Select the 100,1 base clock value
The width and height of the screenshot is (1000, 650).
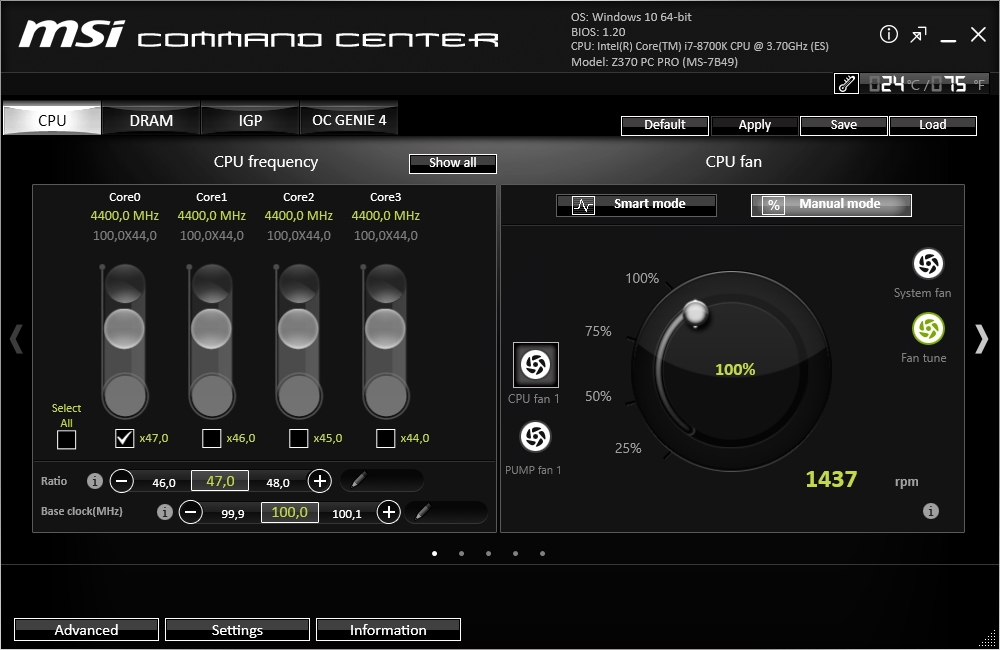coord(347,513)
